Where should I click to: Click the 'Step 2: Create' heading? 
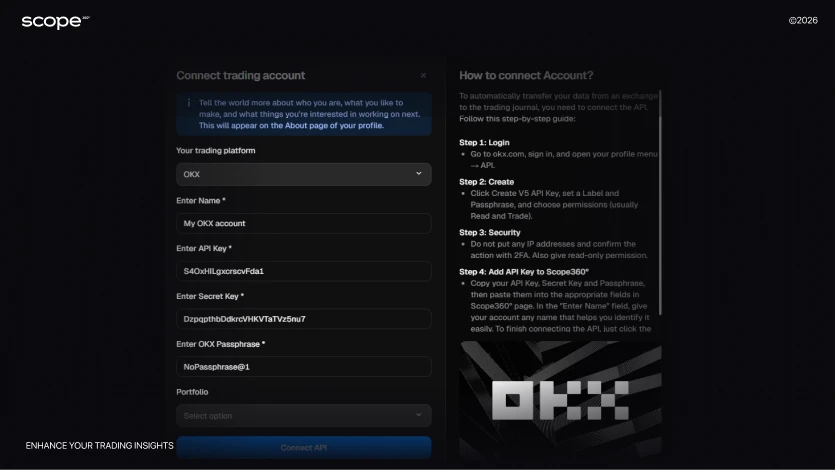[486, 182]
